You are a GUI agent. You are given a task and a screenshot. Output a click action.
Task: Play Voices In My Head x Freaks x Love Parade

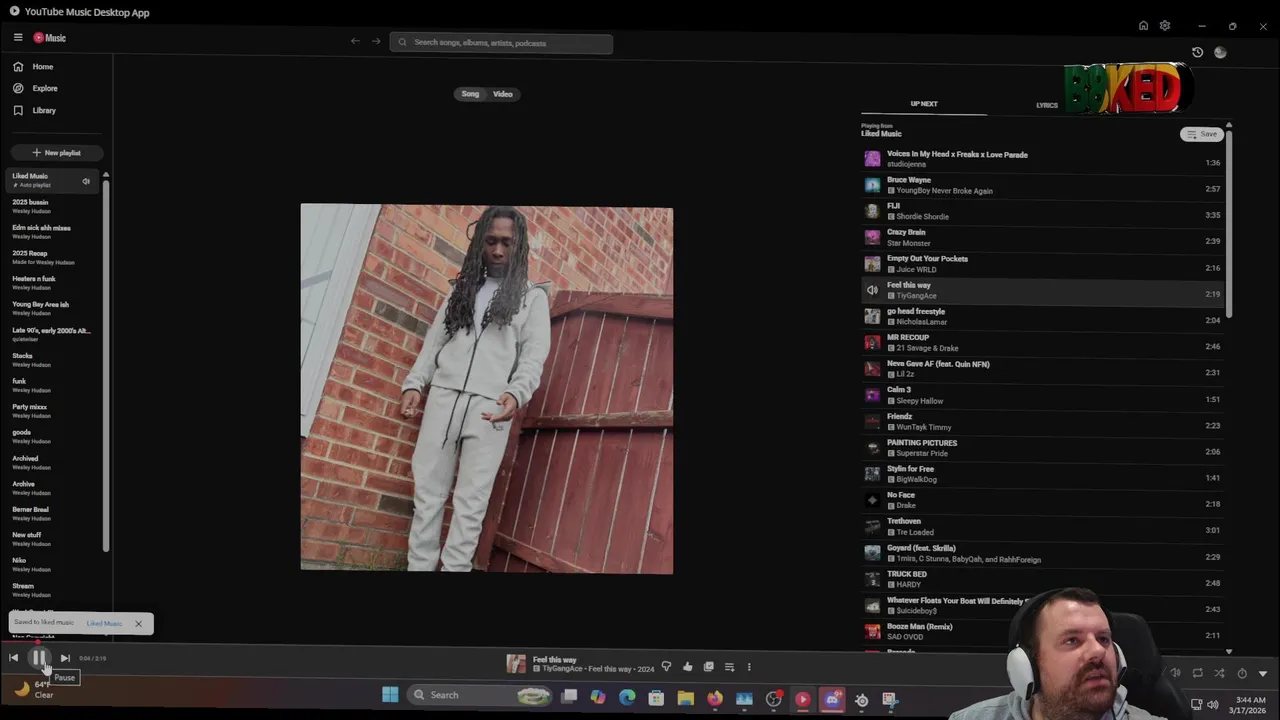click(x=1043, y=159)
